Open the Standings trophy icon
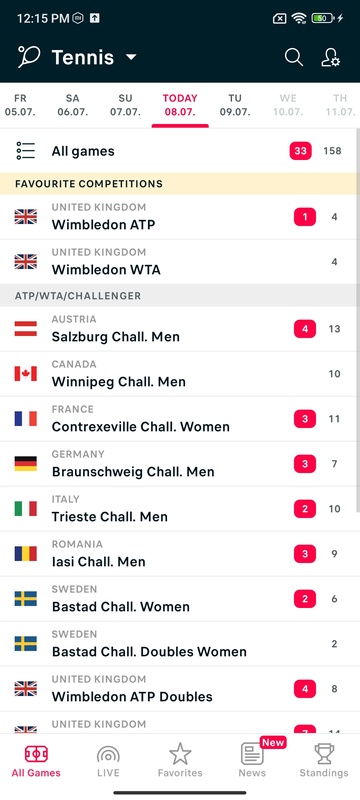Image resolution: width=360 pixels, height=800 pixels. click(324, 754)
